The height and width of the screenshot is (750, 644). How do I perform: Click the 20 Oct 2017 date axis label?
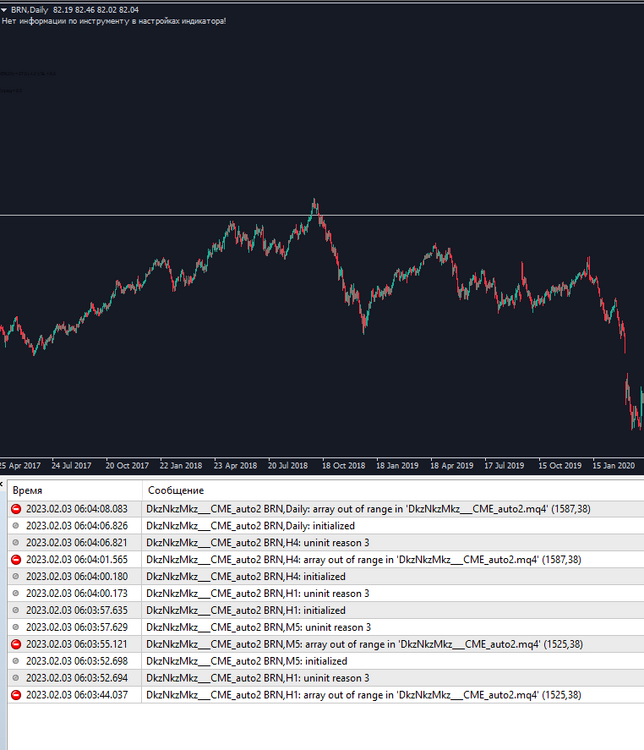pos(127,465)
